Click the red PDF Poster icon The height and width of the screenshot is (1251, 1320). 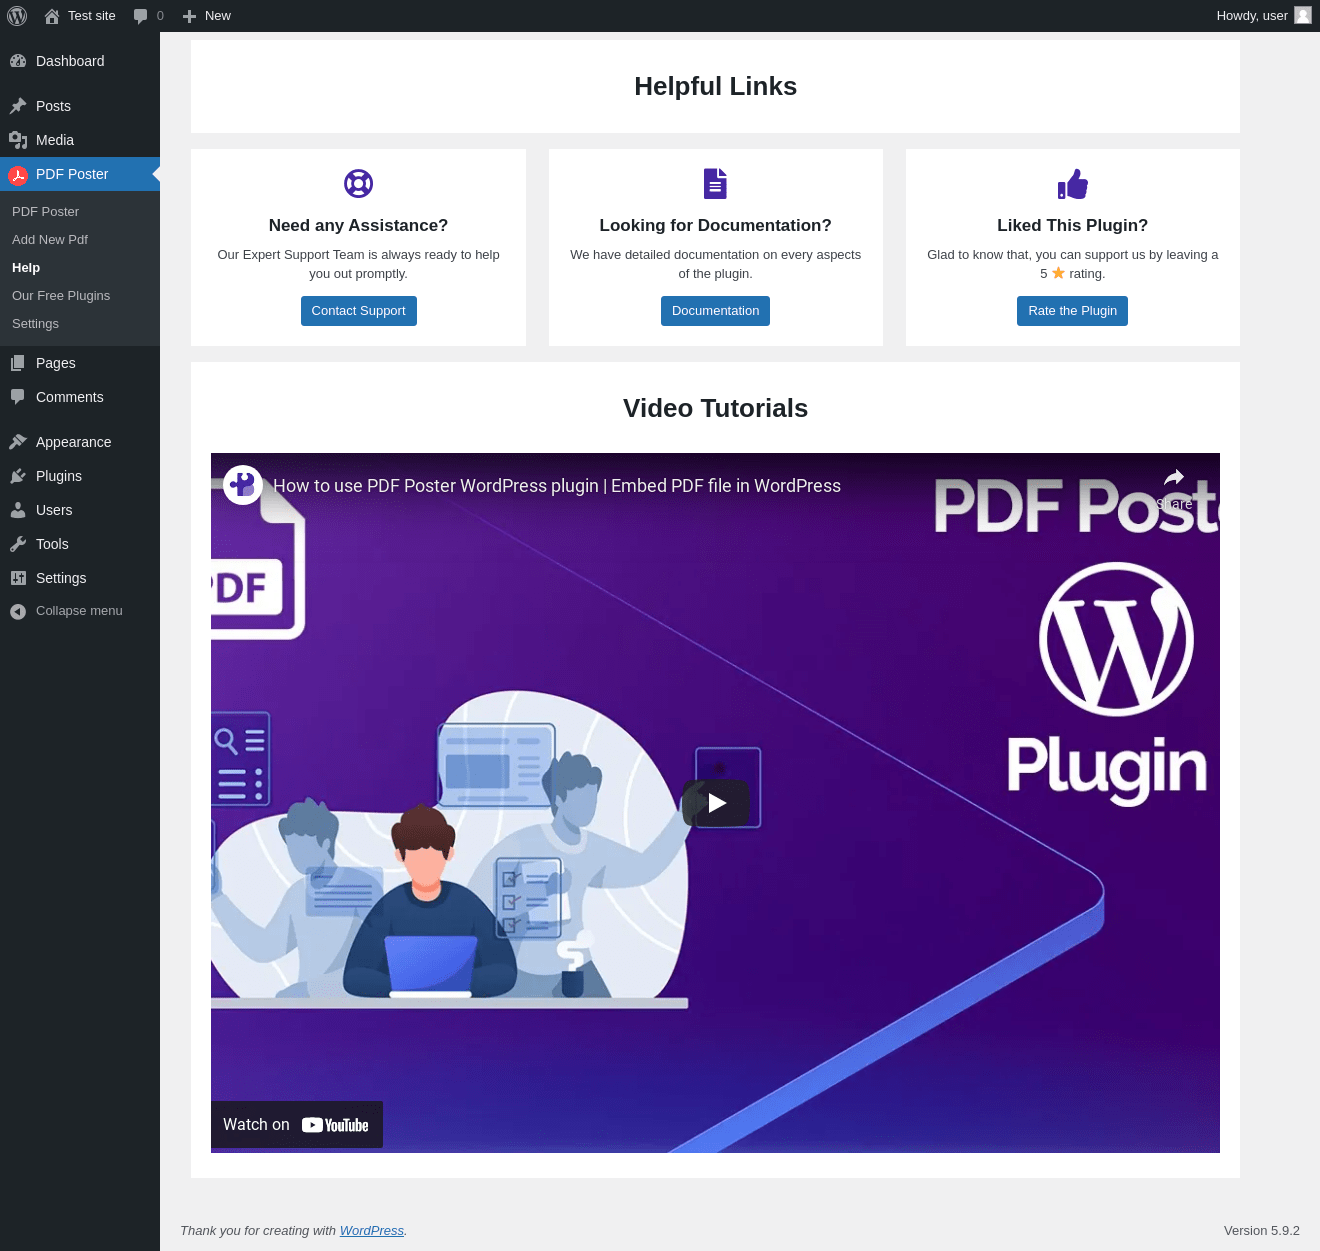pos(18,175)
